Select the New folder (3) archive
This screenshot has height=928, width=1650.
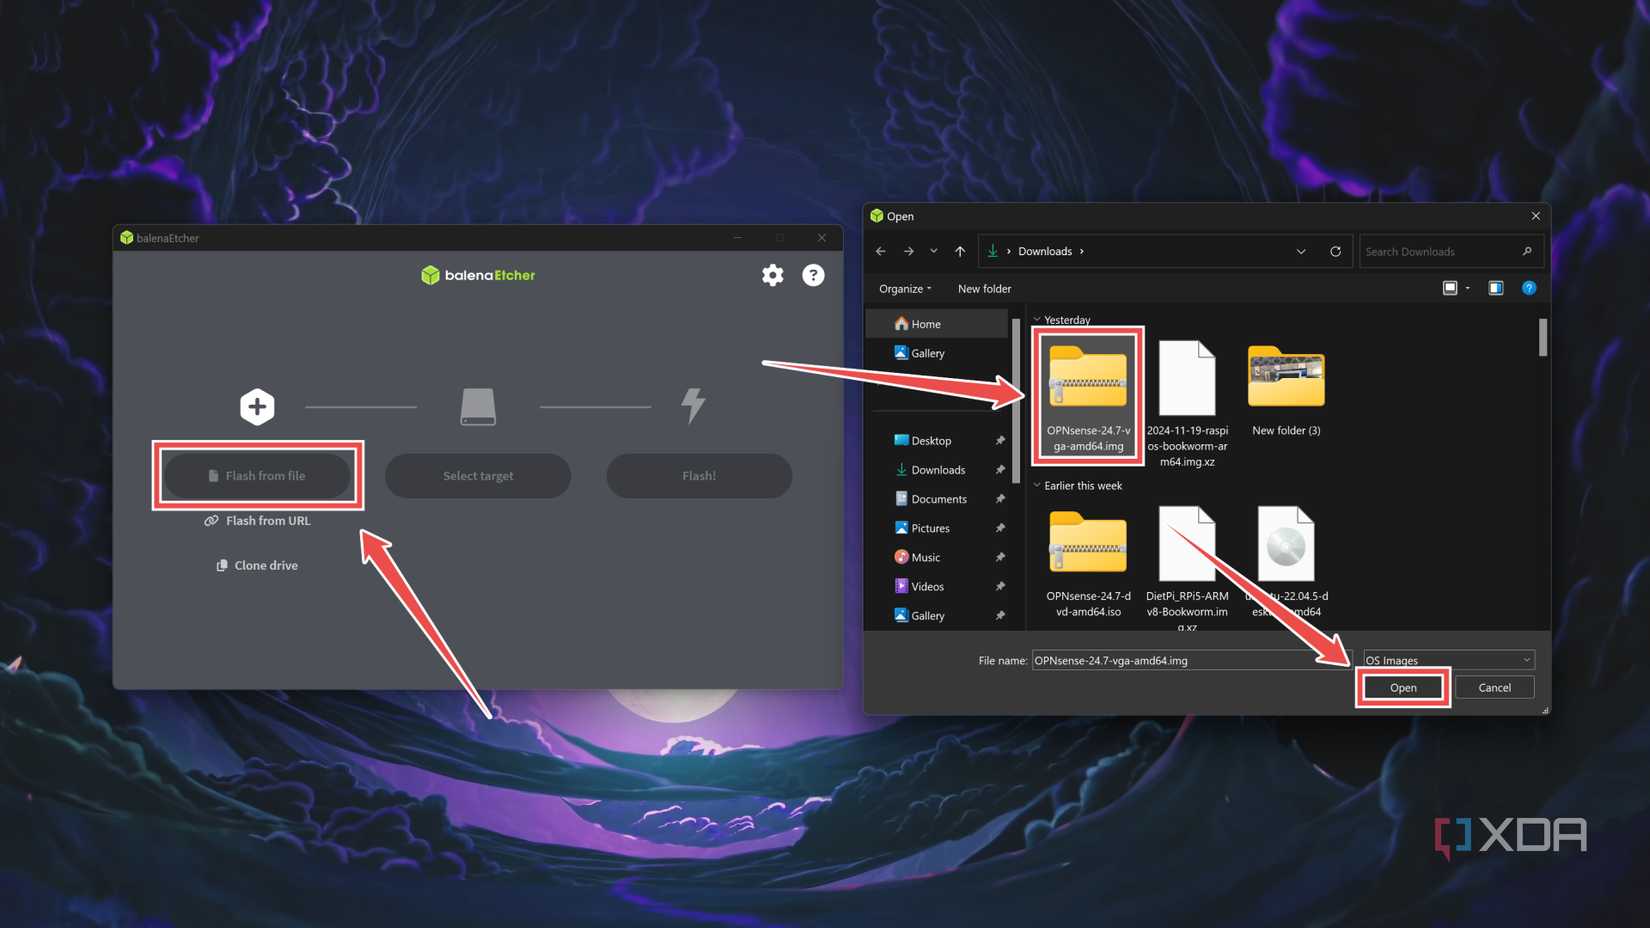click(x=1286, y=390)
